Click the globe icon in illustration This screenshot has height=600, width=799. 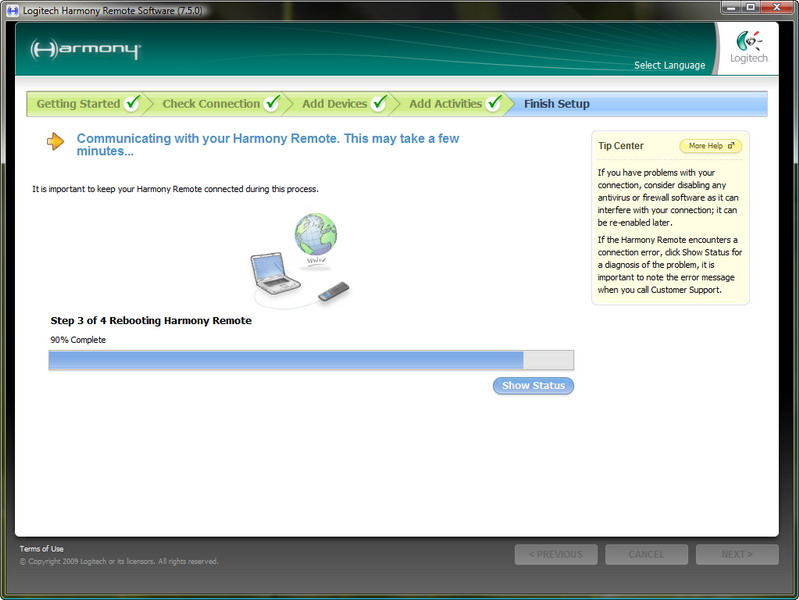[x=316, y=238]
